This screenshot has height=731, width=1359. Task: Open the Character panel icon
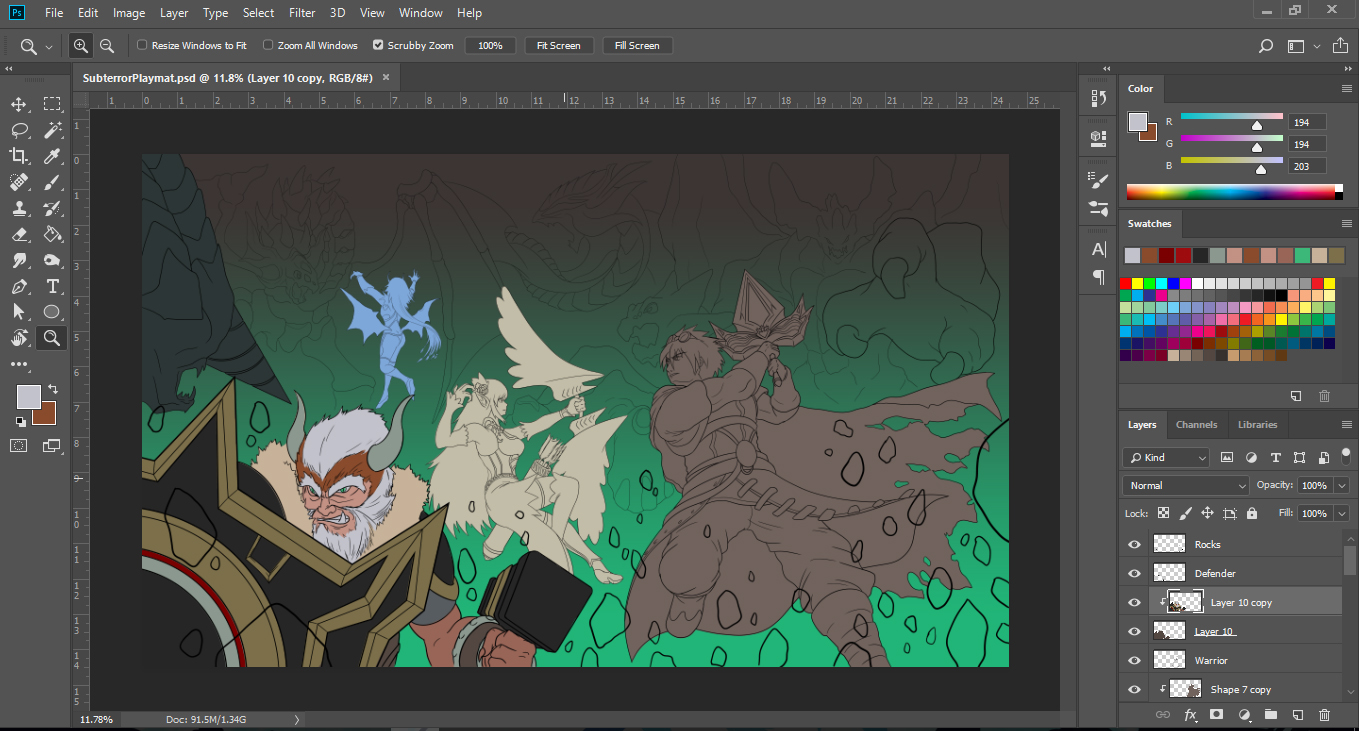tap(1098, 248)
